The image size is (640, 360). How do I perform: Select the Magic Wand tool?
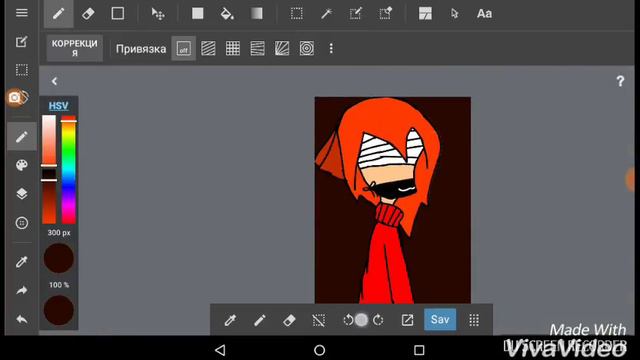click(x=326, y=13)
